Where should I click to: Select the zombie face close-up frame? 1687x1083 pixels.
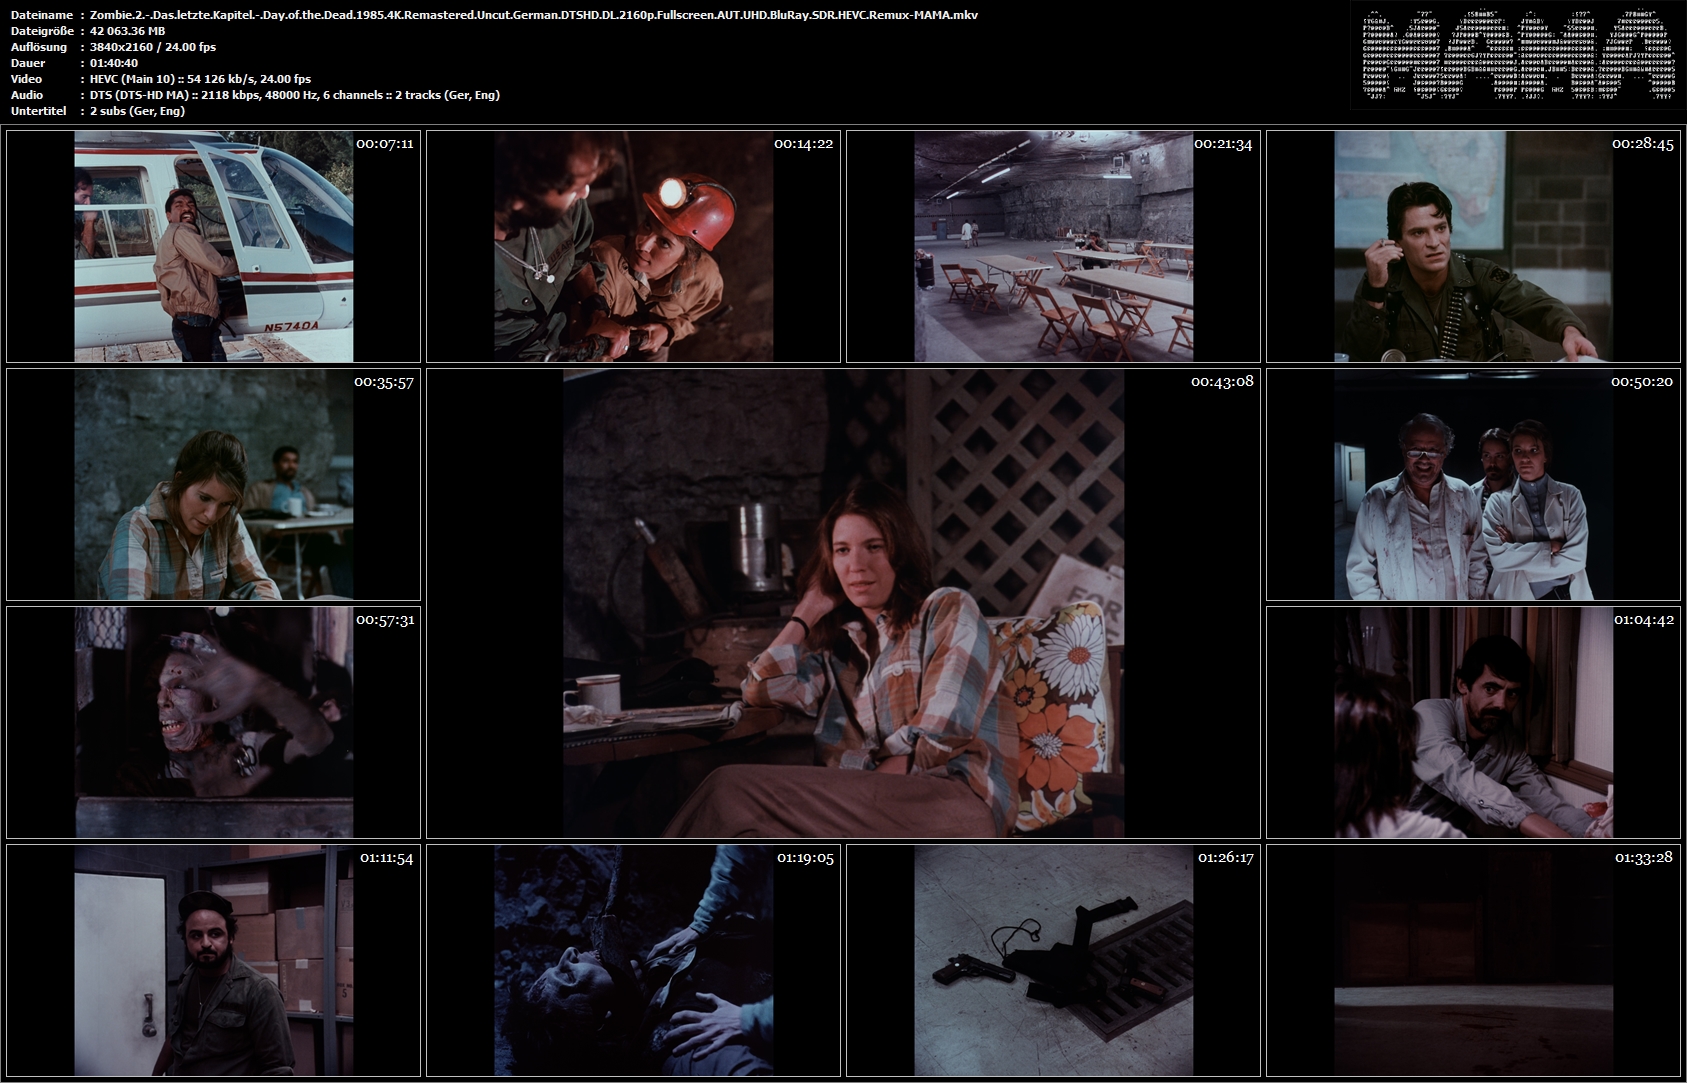coord(213,722)
